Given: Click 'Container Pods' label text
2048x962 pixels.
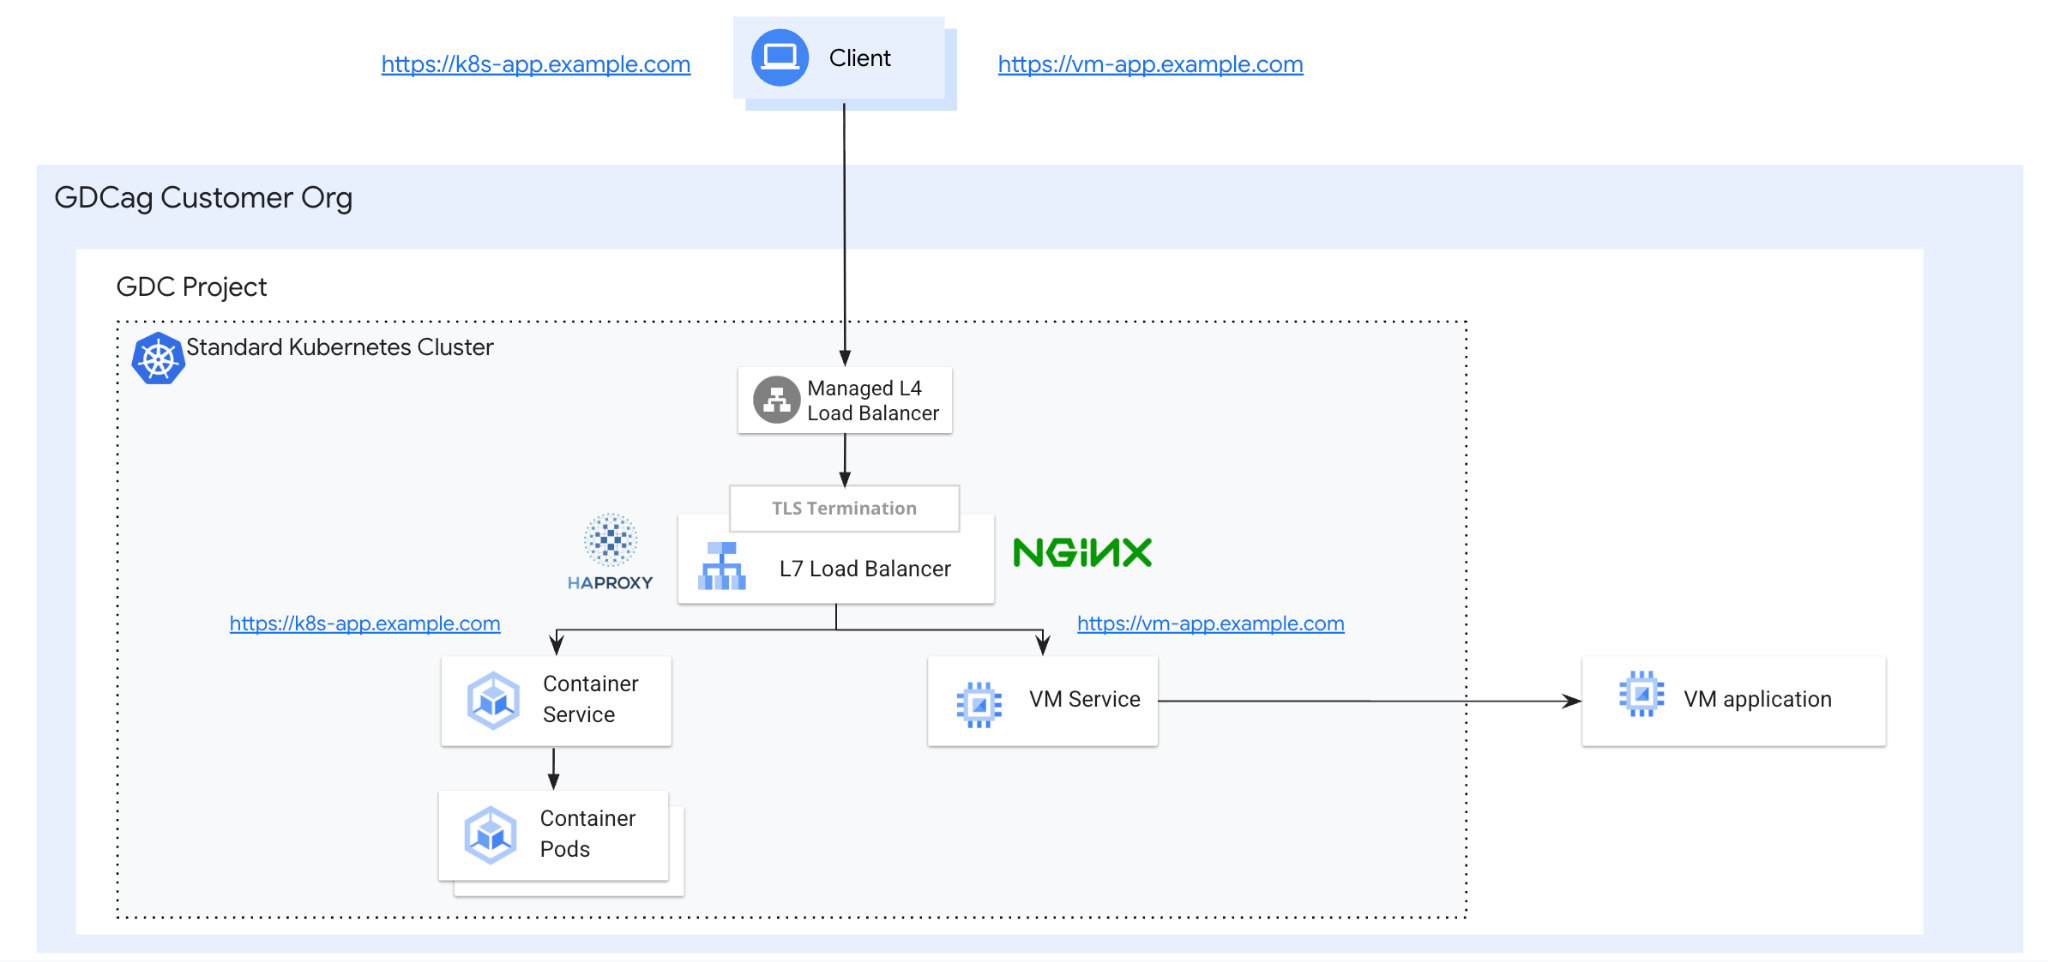Looking at the screenshot, I should pos(588,834).
